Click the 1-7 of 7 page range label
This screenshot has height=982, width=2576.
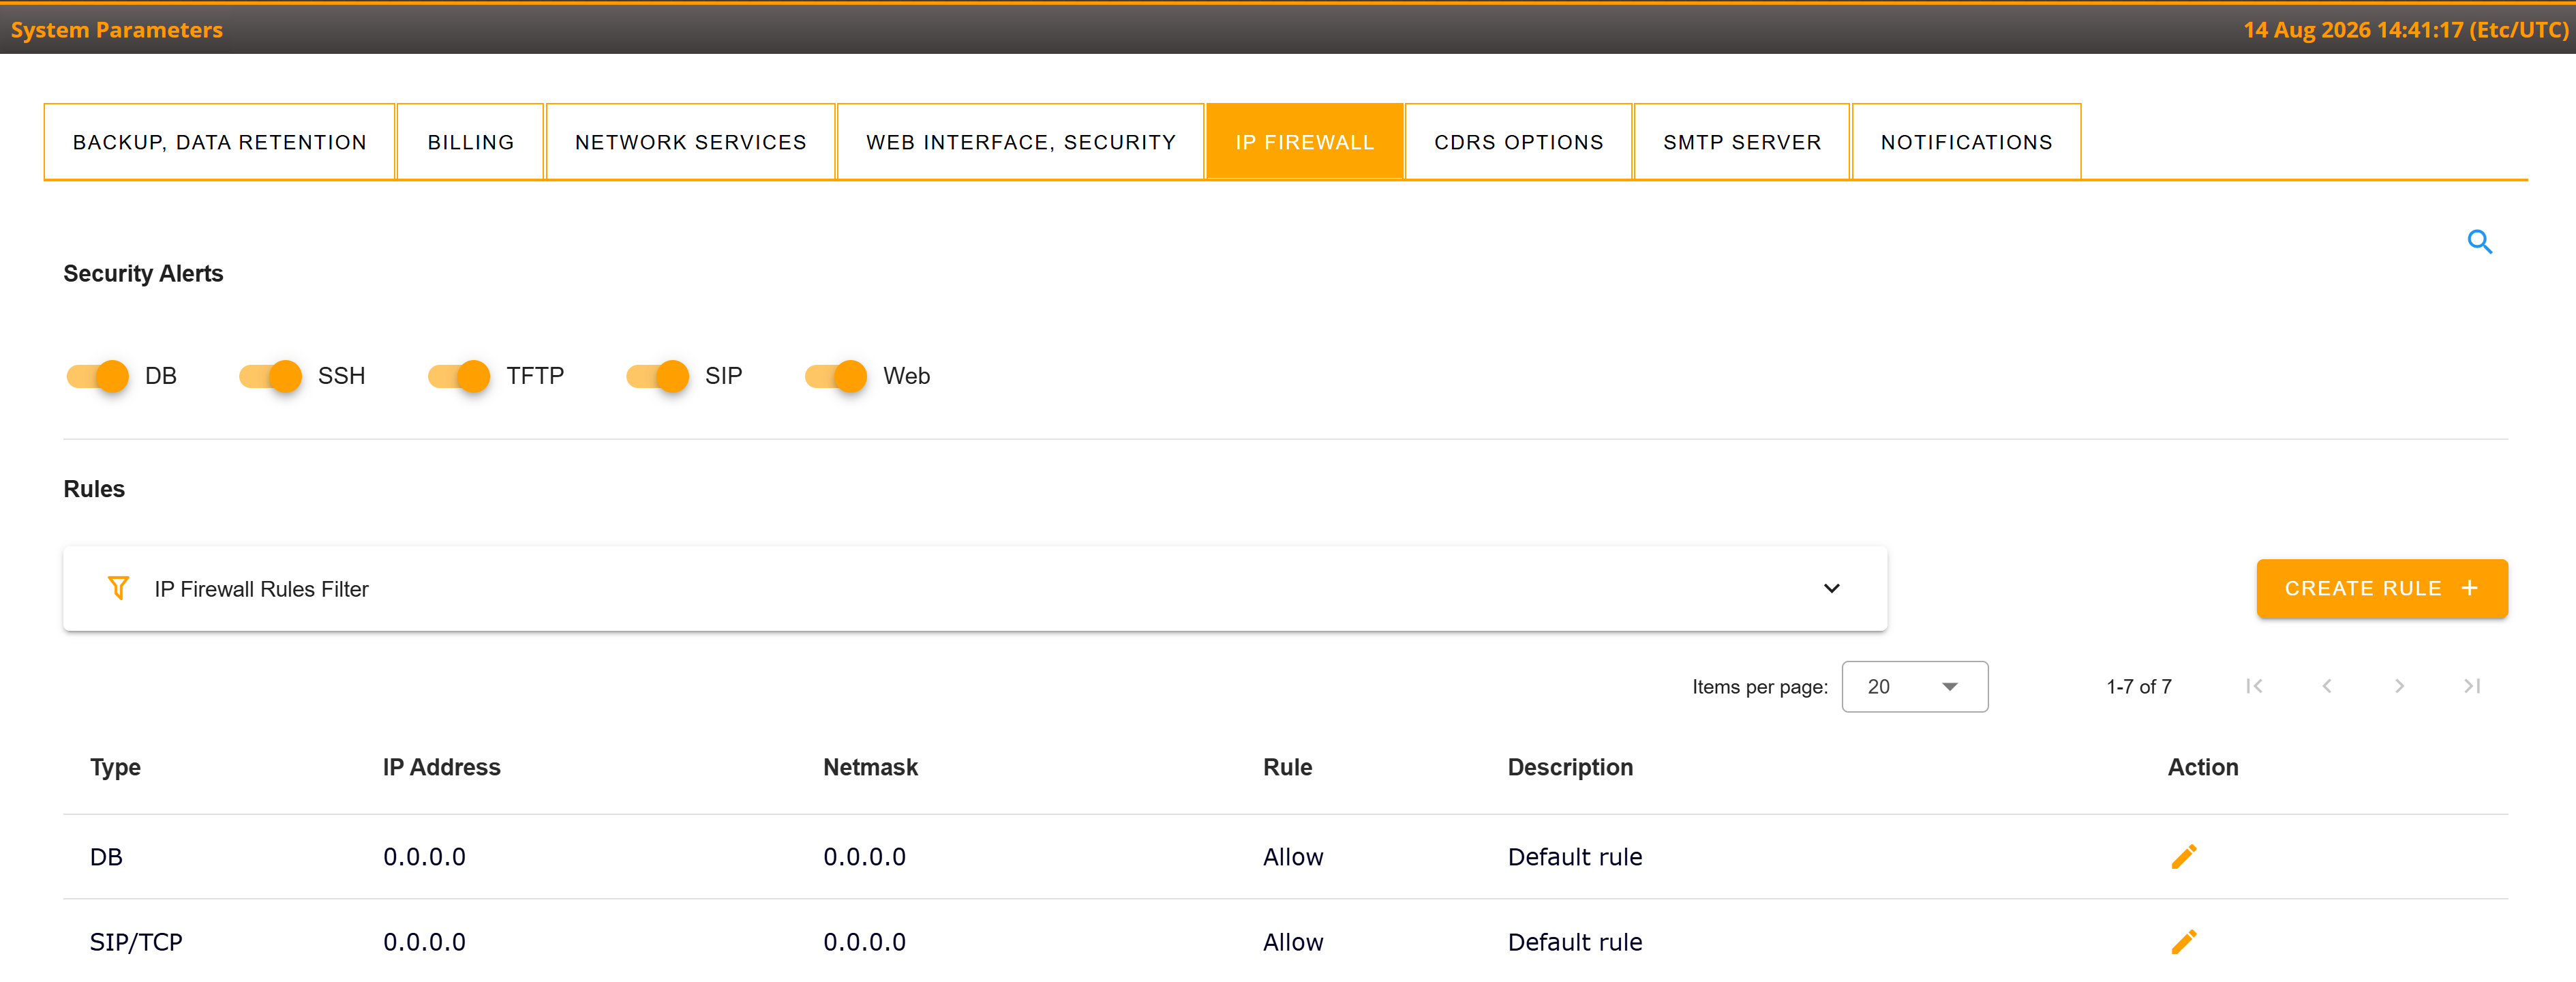2139,687
